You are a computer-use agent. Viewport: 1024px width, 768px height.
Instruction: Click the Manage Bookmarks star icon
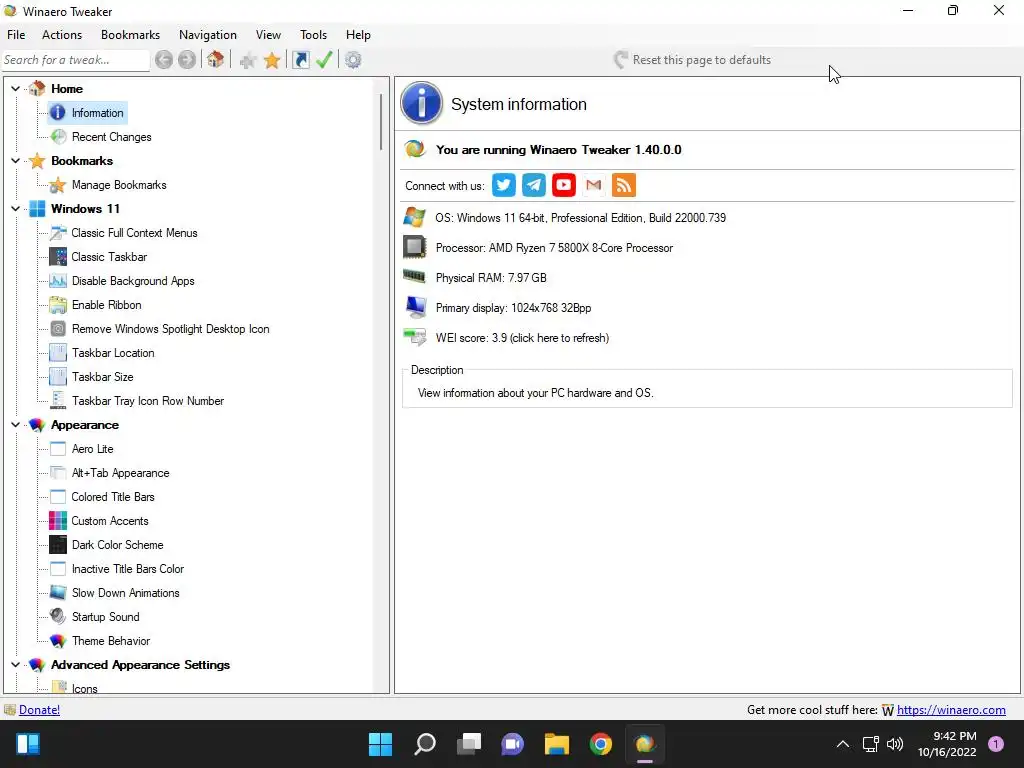point(58,185)
